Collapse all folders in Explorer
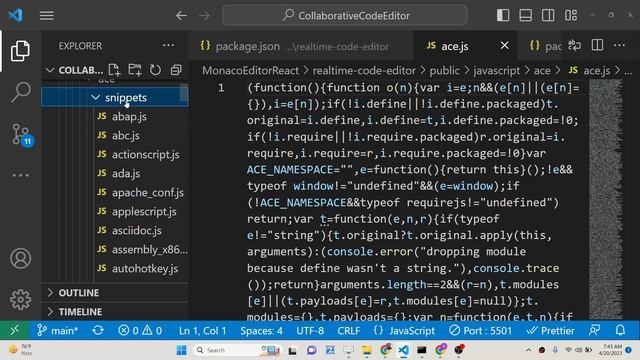 point(176,70)
